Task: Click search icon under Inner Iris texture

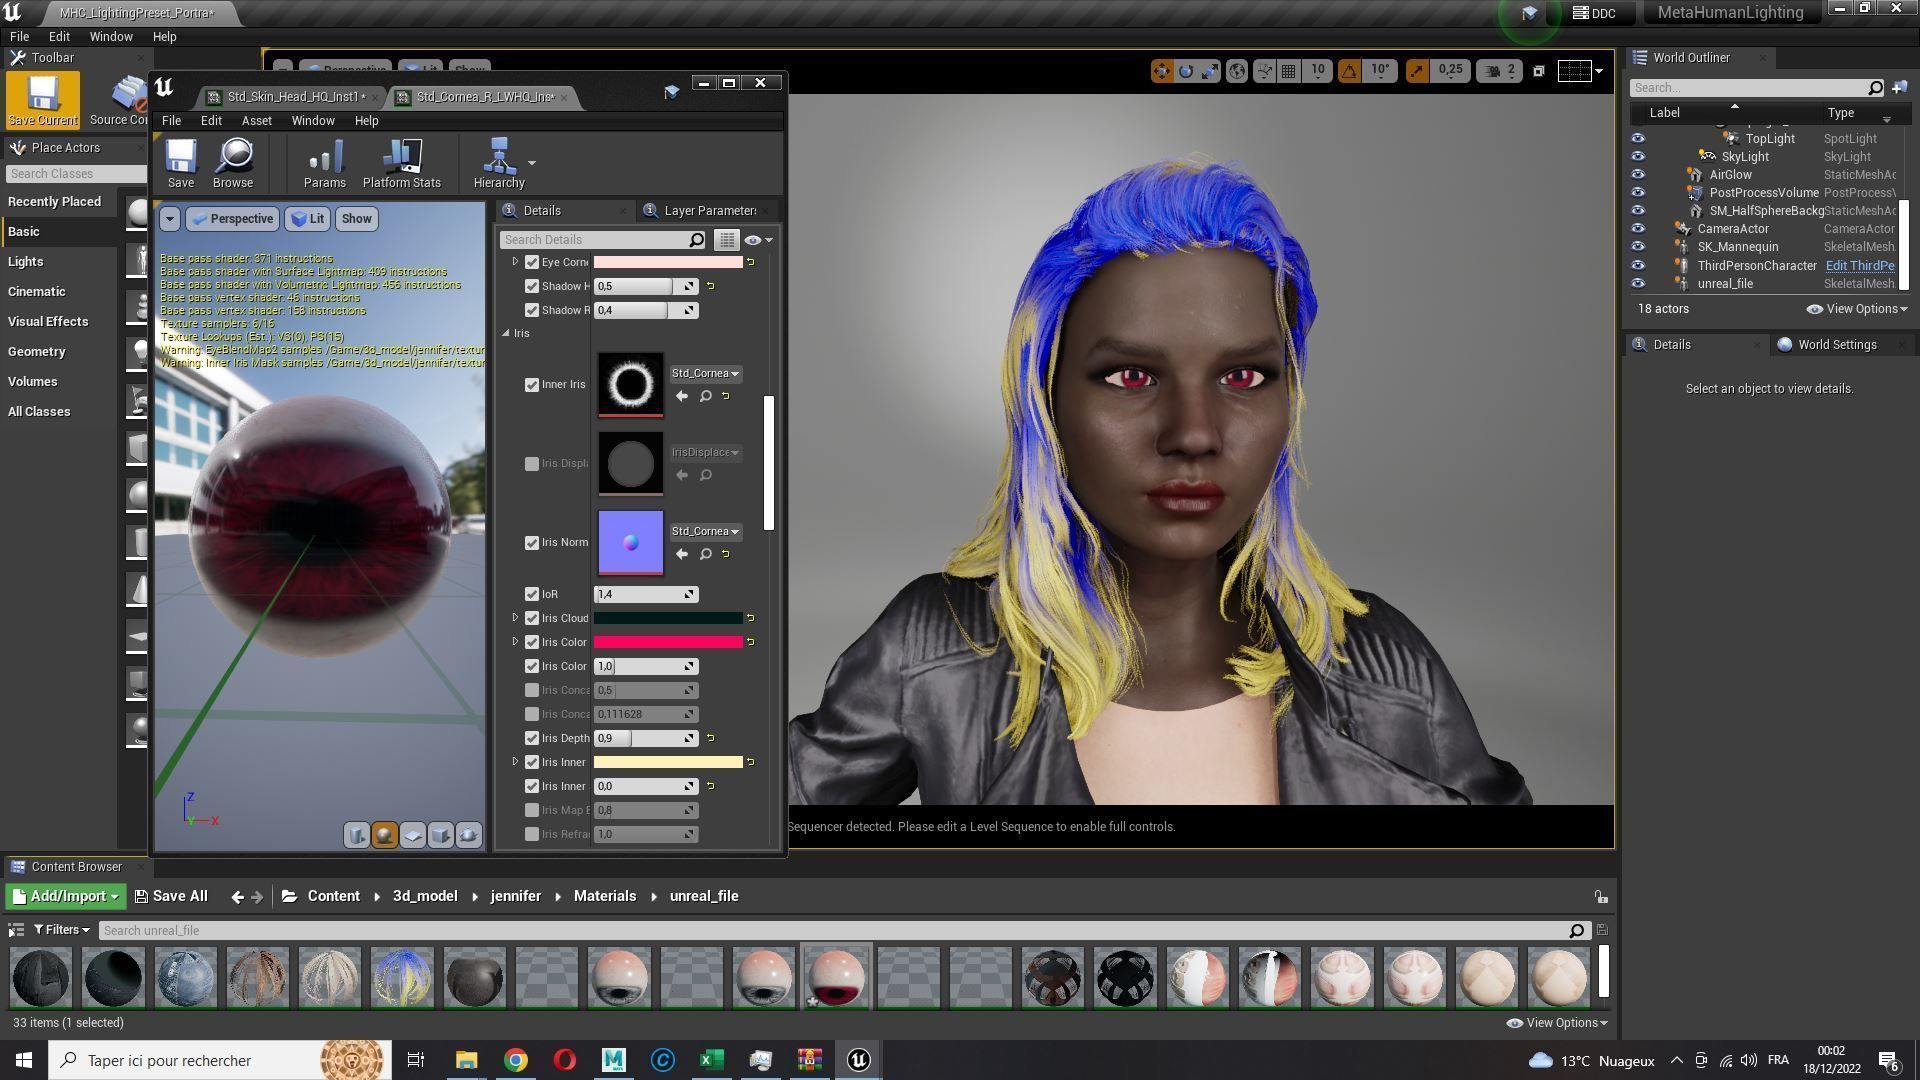Action: (x=706, y=396)
